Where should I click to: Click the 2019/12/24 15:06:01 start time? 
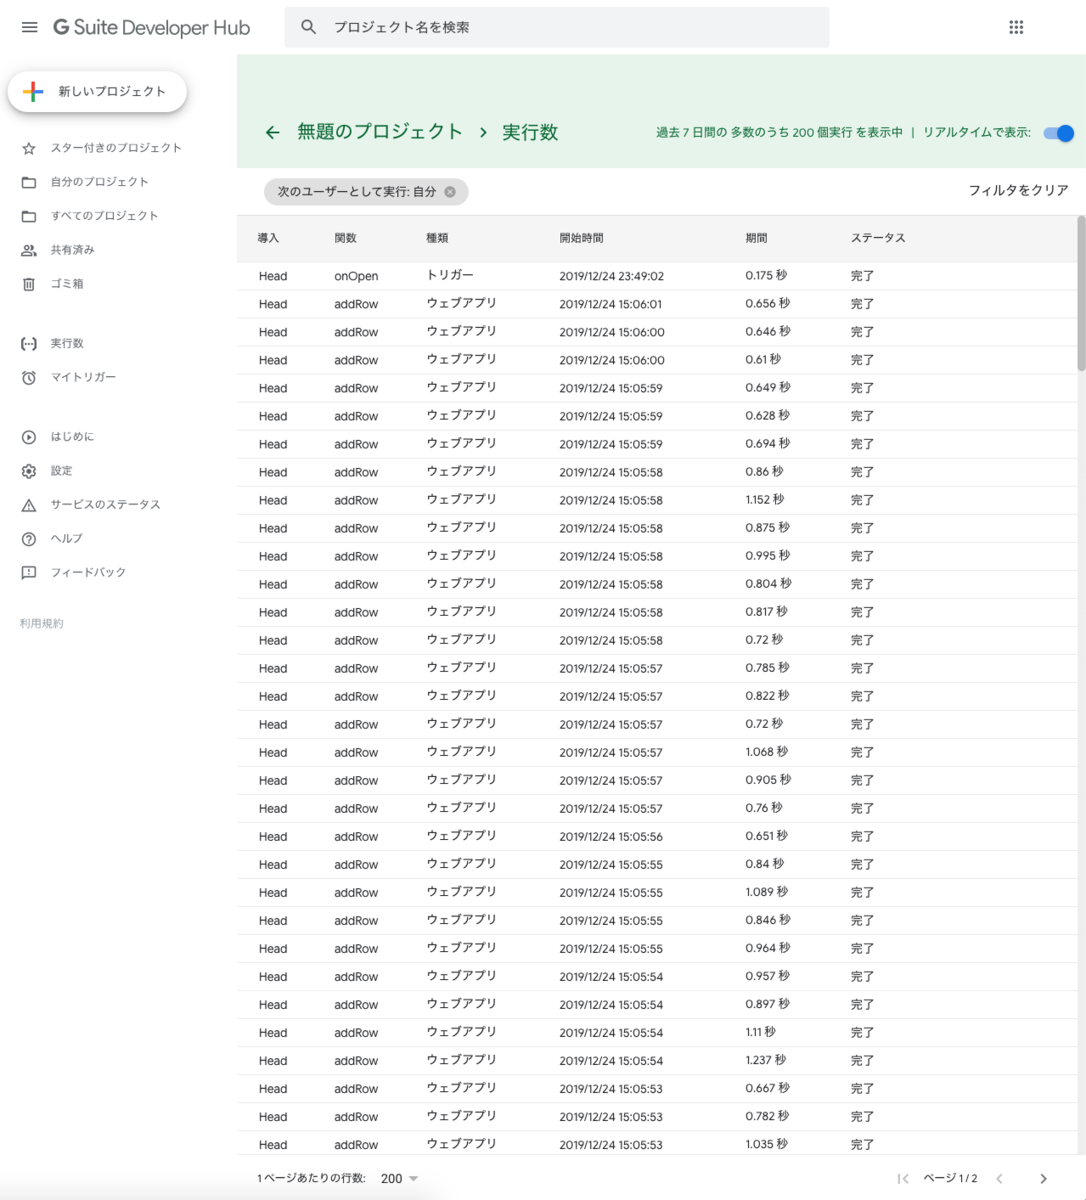point(610,304)
